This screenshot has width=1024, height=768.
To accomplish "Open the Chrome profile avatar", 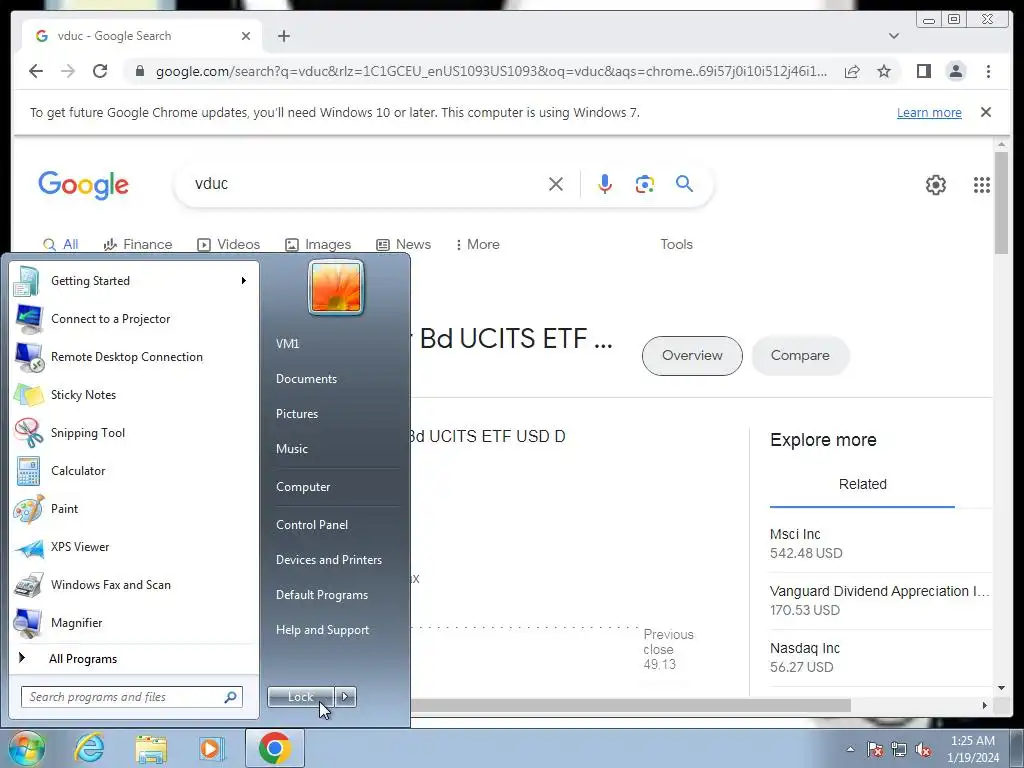I will [x=955, y=71].
